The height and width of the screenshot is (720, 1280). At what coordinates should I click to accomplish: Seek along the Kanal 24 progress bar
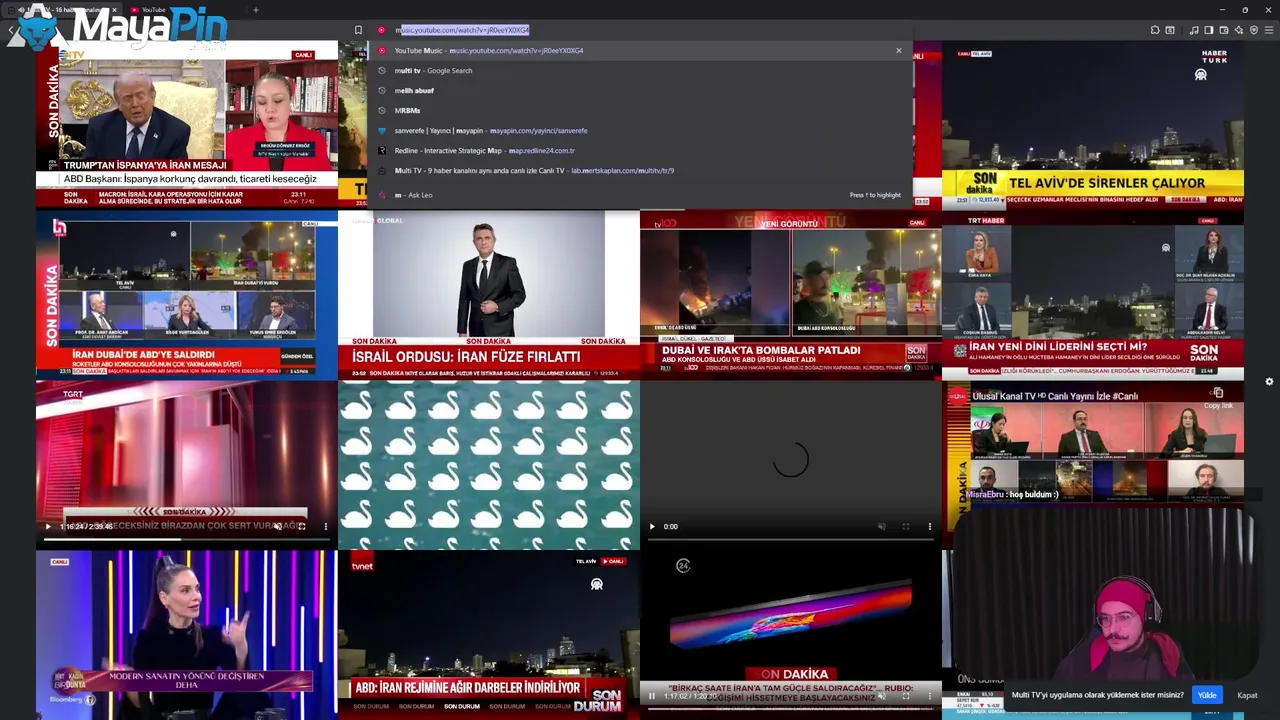(790, 709)
